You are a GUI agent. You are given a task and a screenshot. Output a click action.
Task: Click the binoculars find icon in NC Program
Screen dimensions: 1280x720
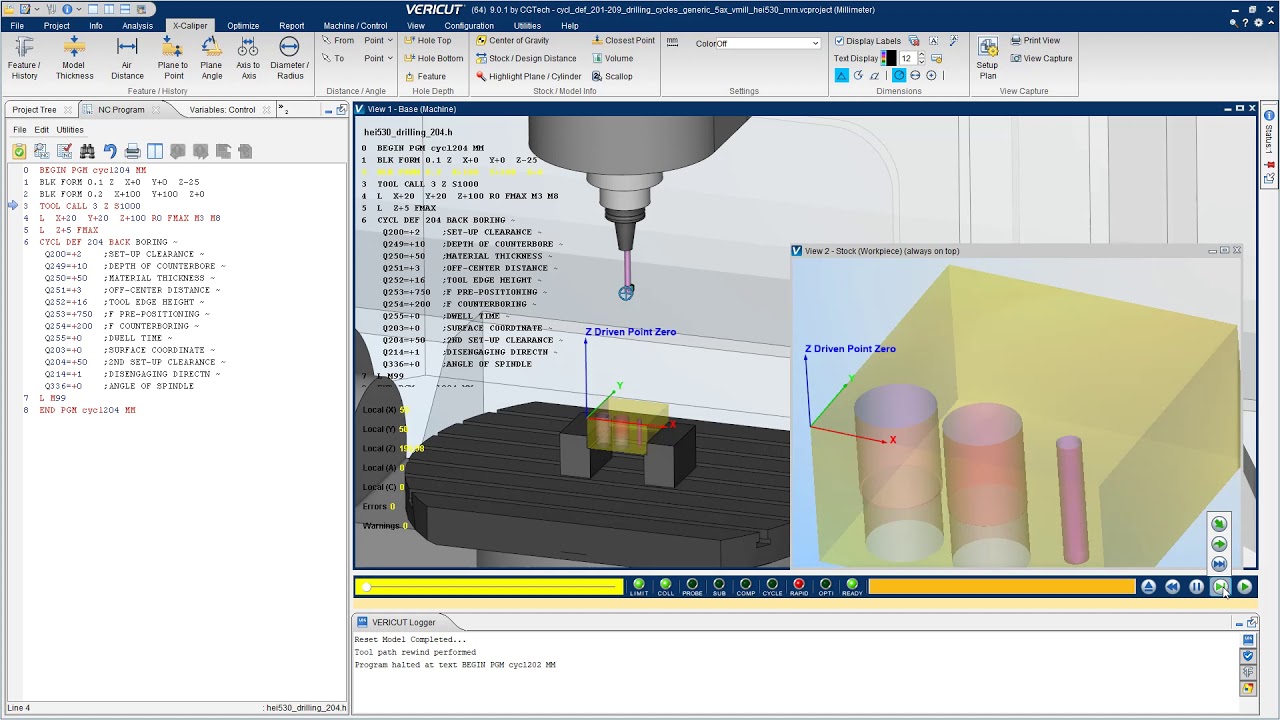[87, 151]
